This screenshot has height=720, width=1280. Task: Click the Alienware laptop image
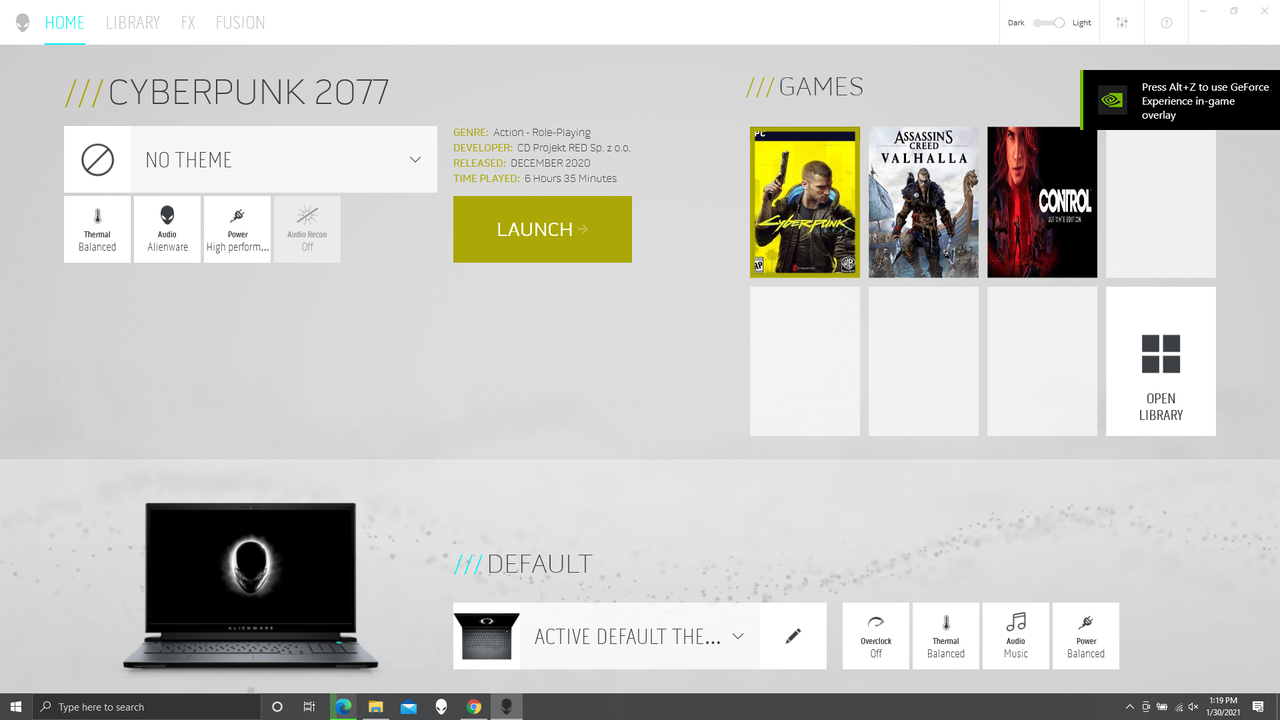pyautogui.click(x=250, y=586)
